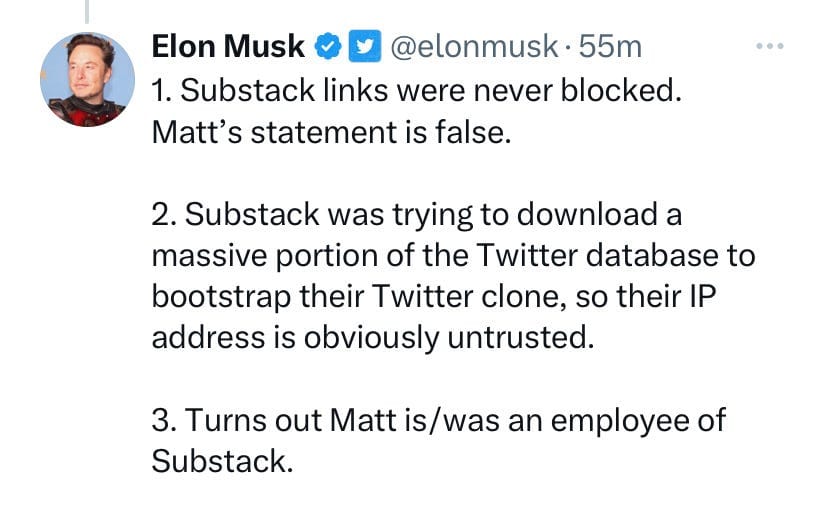Click the "55m" tweet timestamp
Screen dimensions: 828x512
611,46
